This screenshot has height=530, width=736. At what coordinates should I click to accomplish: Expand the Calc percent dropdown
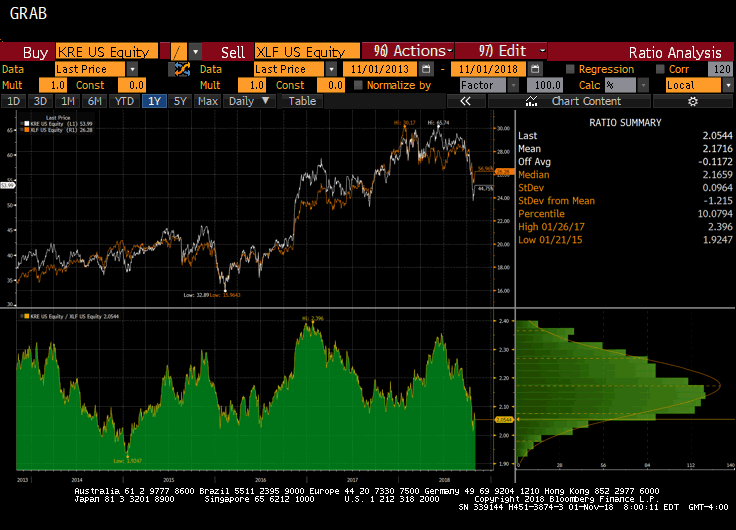[644, 85]
